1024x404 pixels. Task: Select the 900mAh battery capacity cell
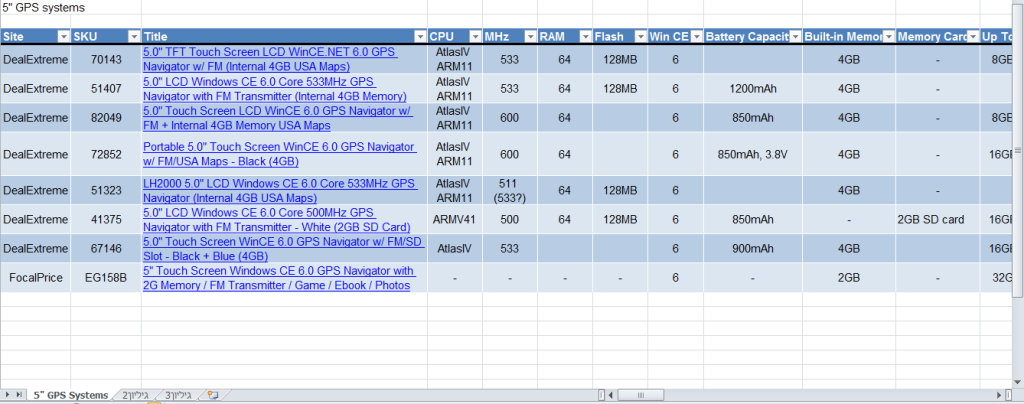[752, 249]
